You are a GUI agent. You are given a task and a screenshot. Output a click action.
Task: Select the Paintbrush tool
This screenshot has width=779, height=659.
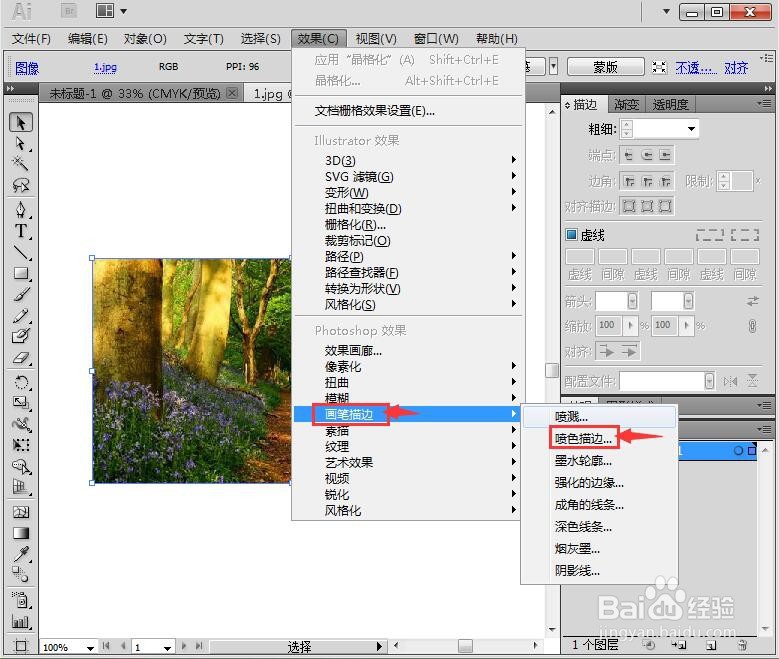click(20, 295)
